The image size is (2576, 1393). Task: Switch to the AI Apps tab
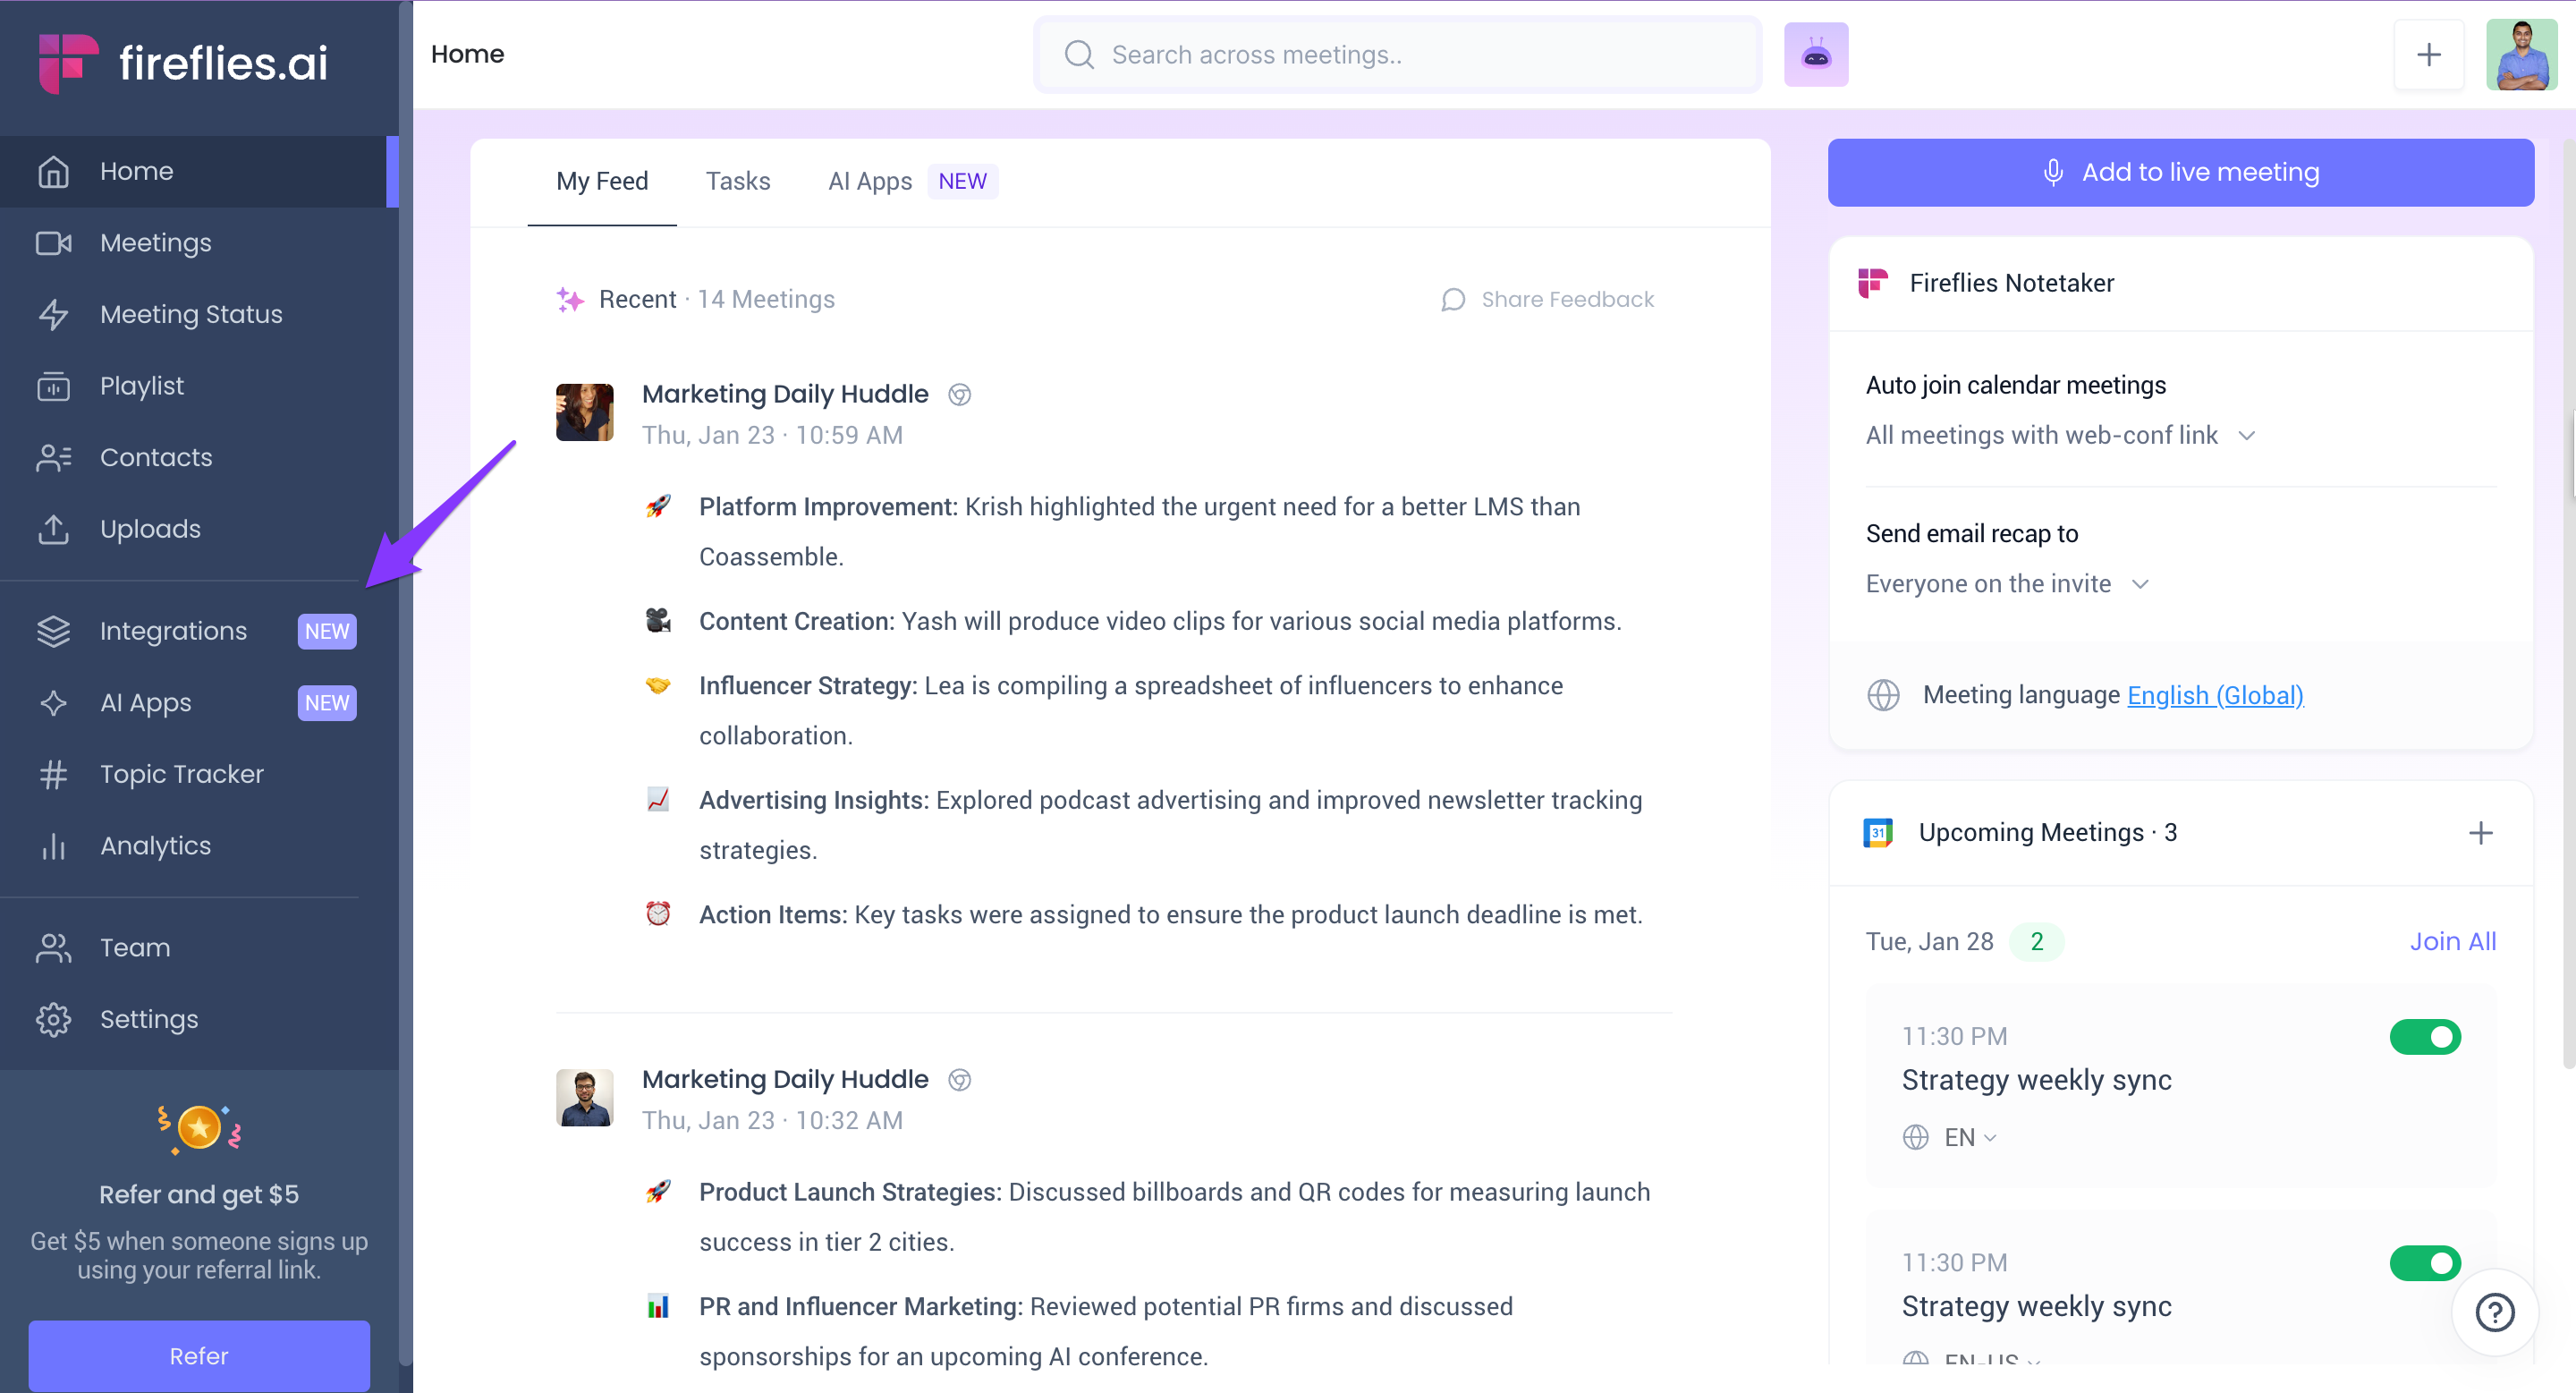(869, 181)
